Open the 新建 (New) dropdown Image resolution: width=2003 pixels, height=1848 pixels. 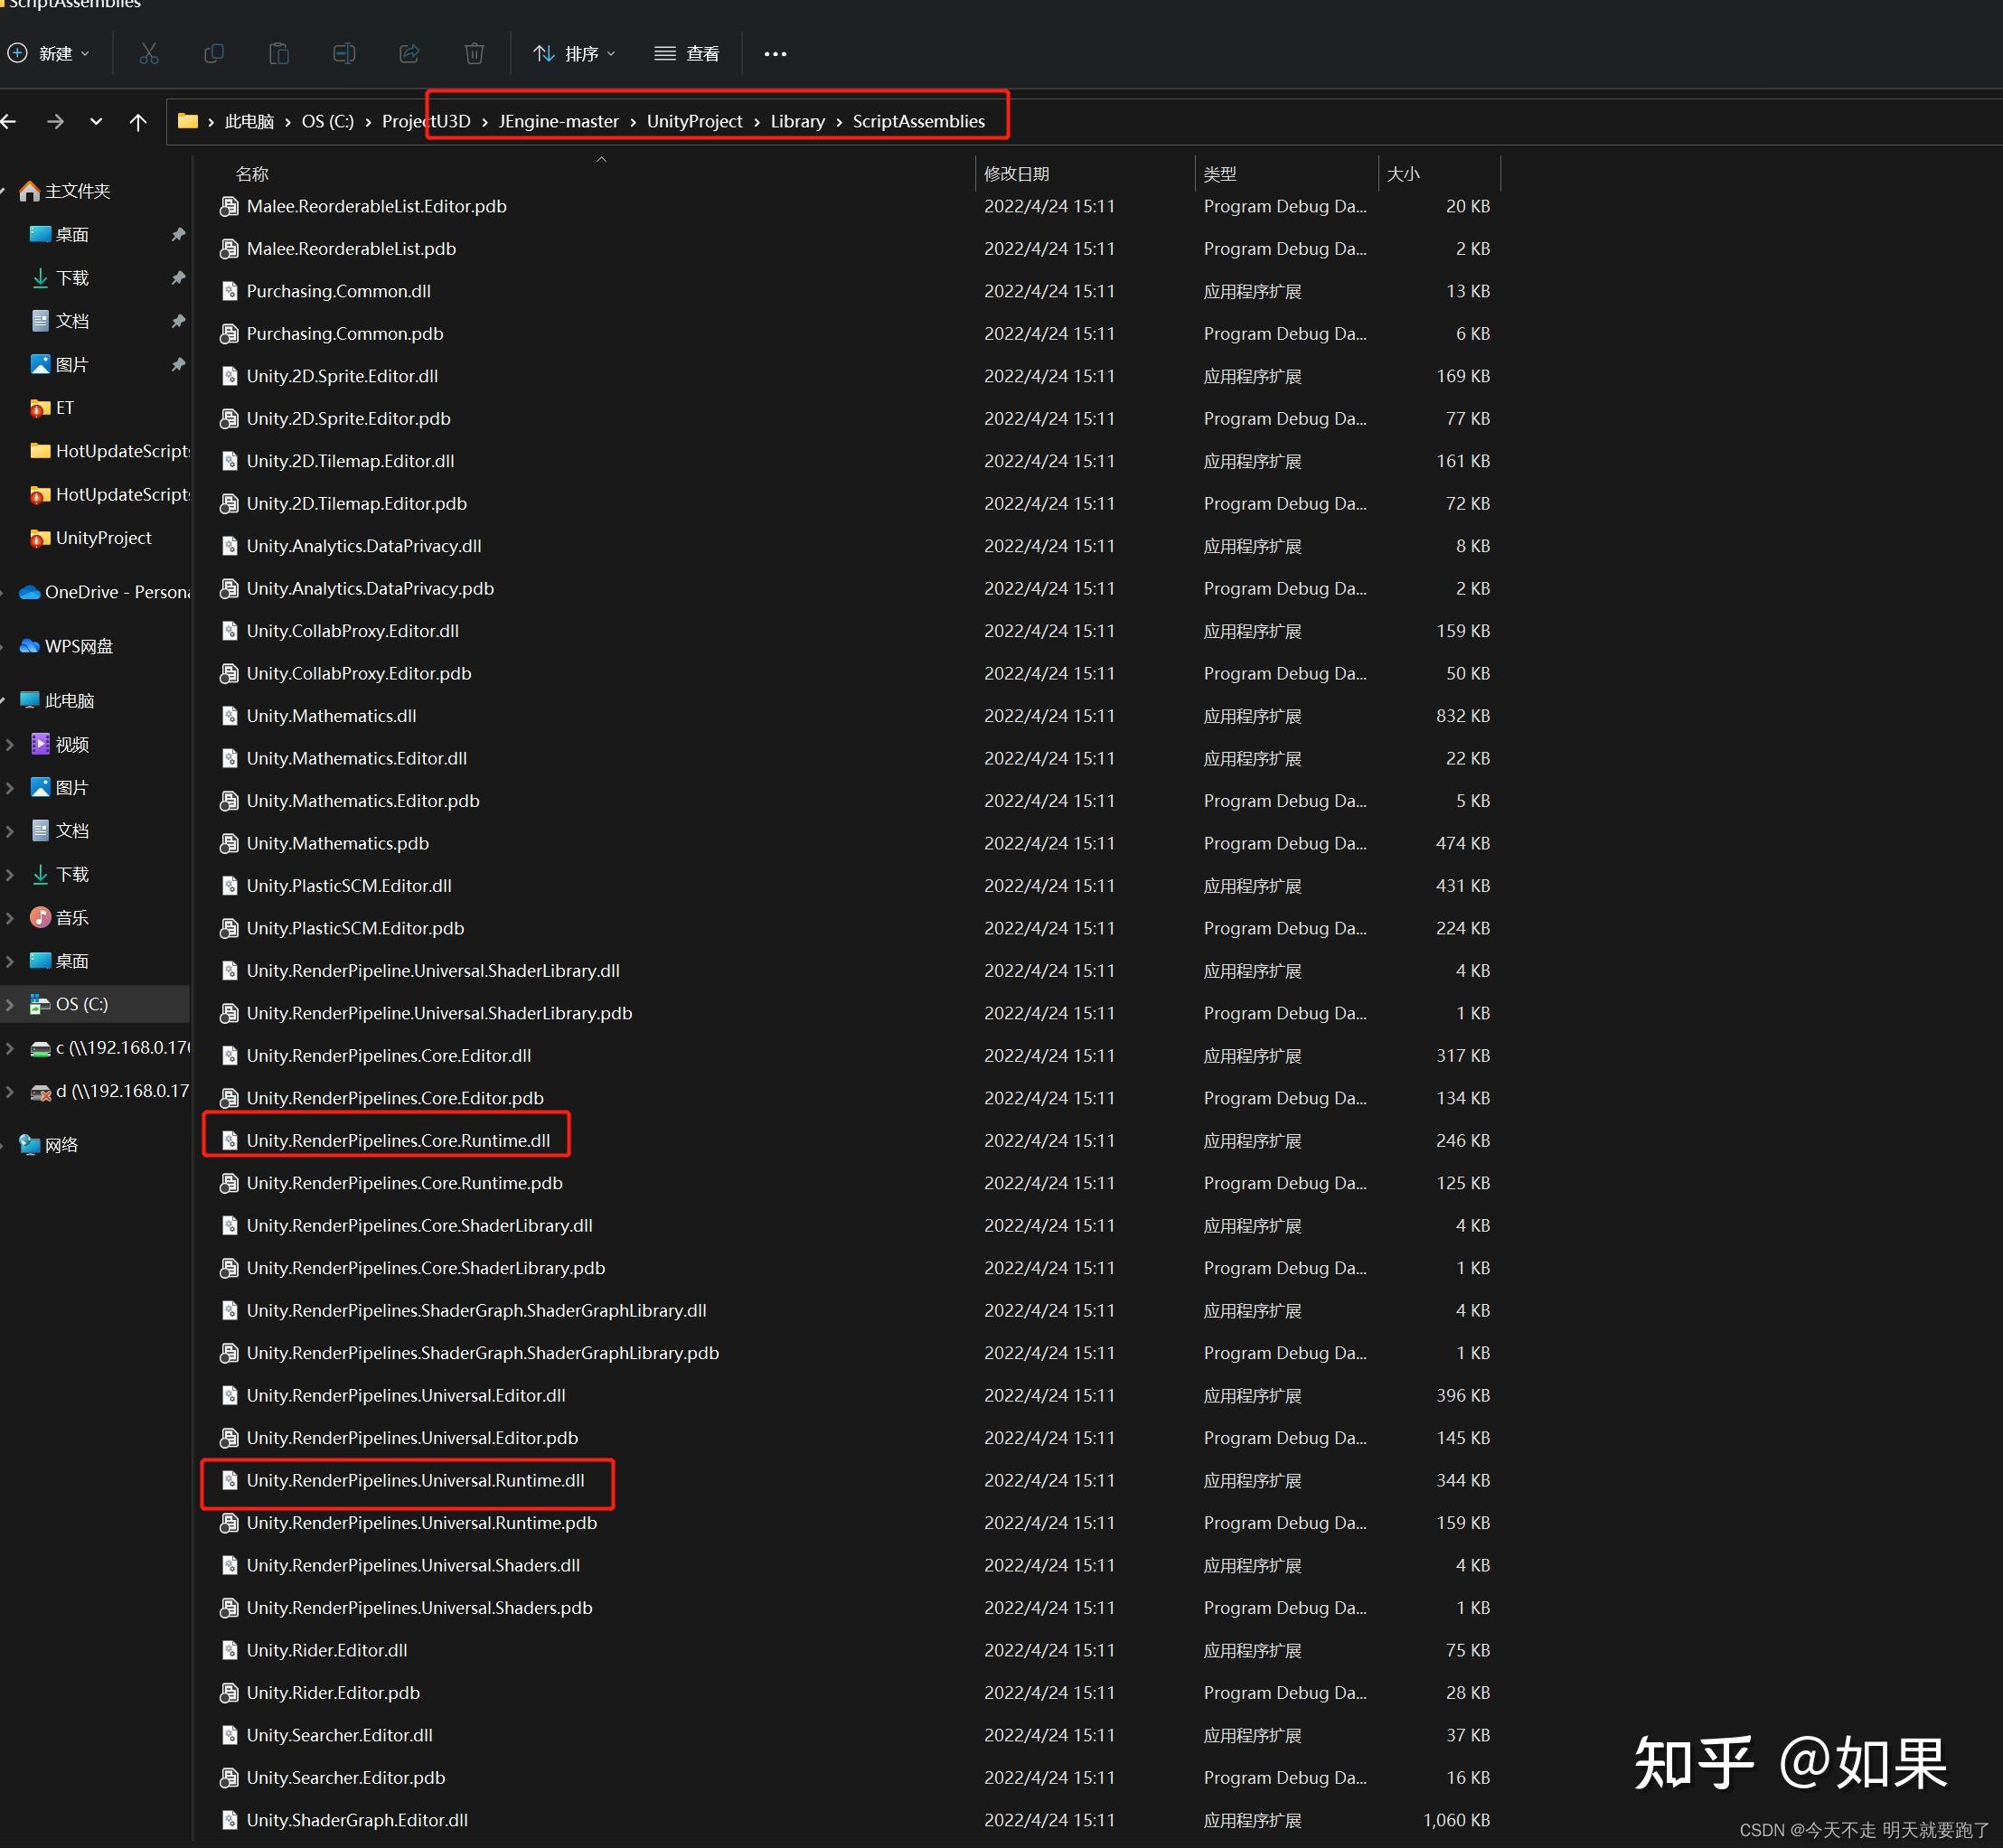49,53
